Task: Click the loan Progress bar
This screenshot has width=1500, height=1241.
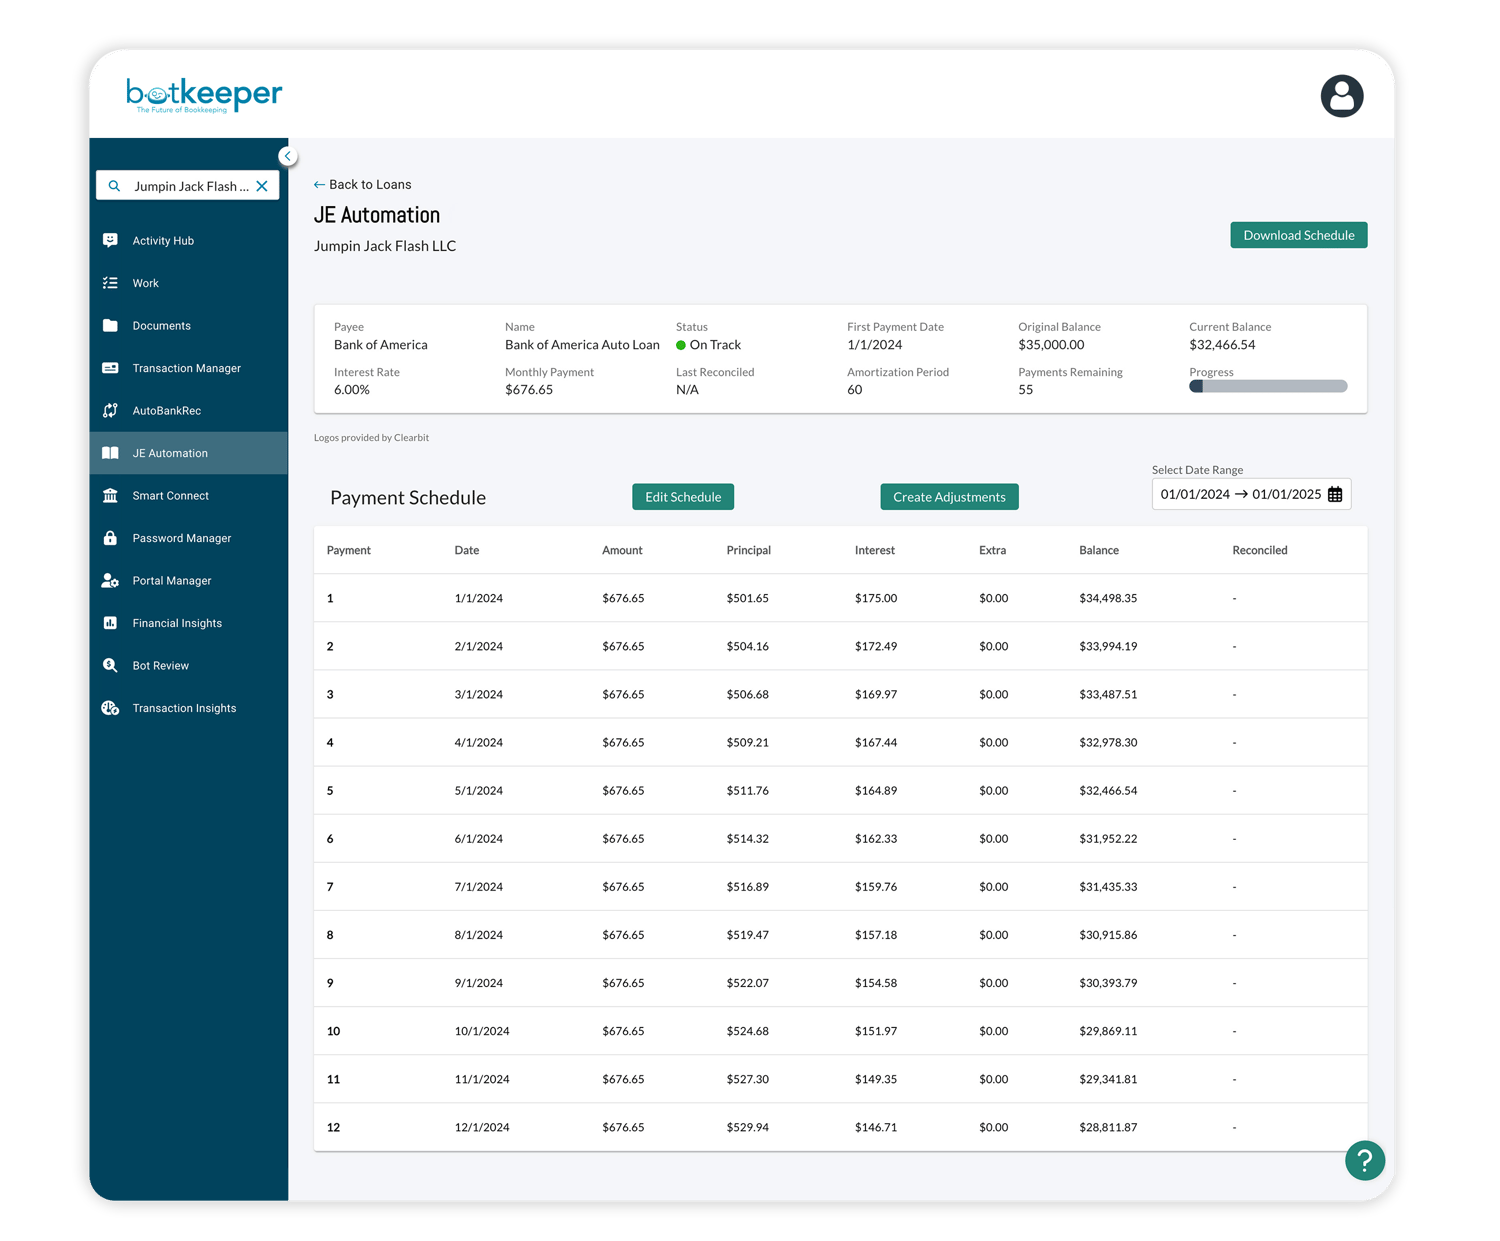Action: pos(1267,385)
